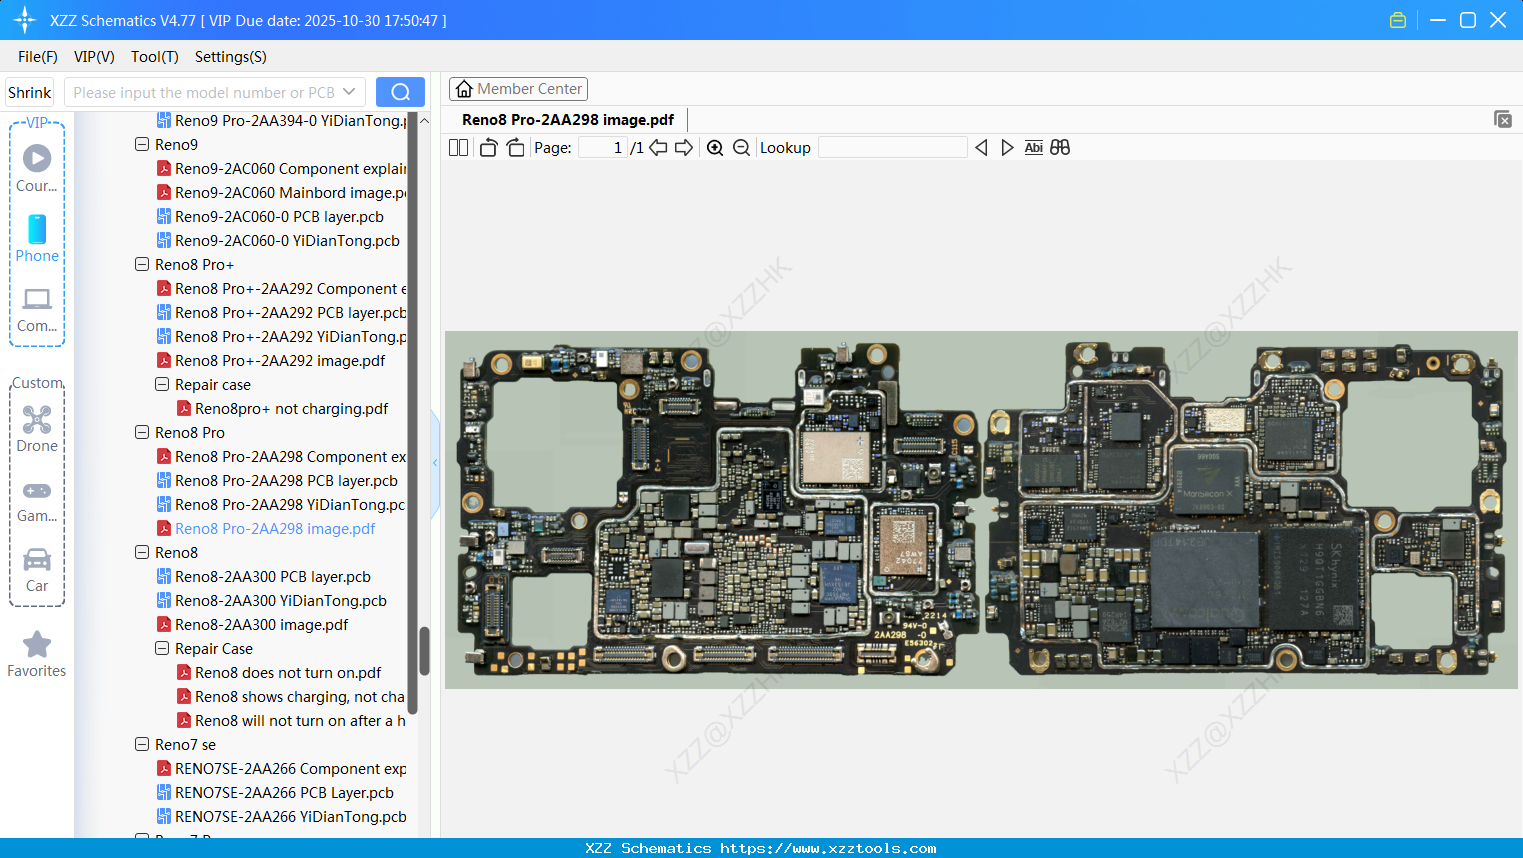Image resolution: width=1523 pixels, height=858 pixels.
Task: Click the tree scrollbar up arrow
Action: click(x=424, y=121)
